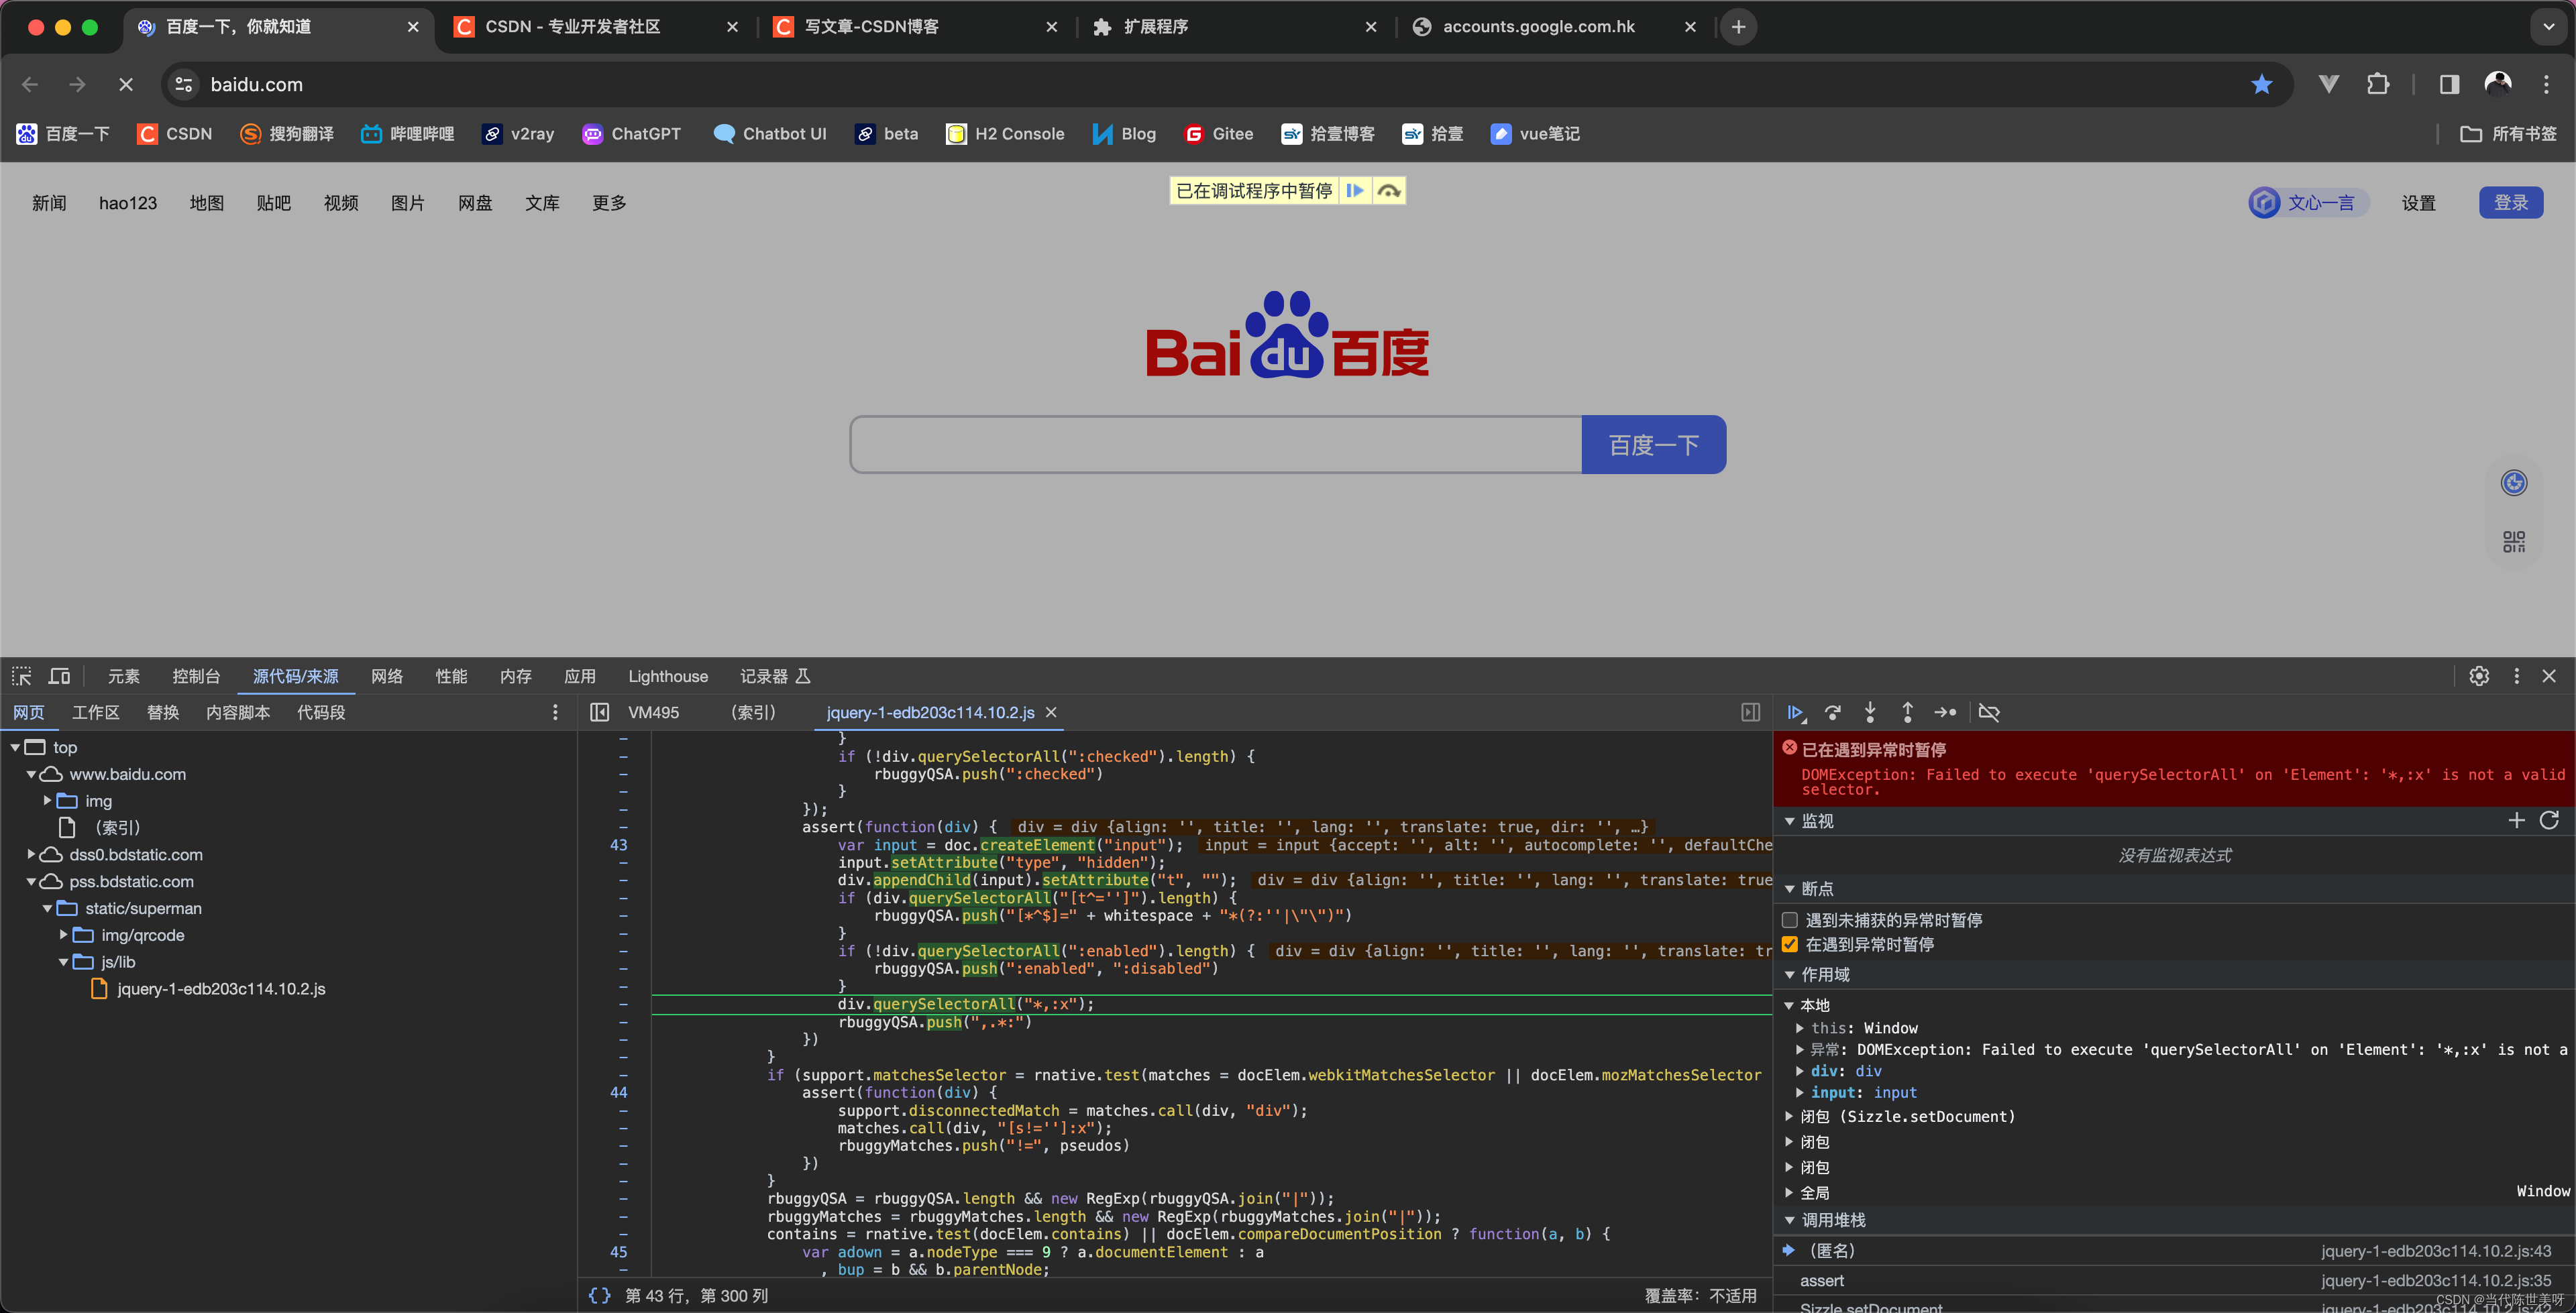This screenshot has width=2576, height=1313.
Task: Collapse the 调用堆栈 call stack section
Action: pyautogui.click(x=1790, y=1219)
